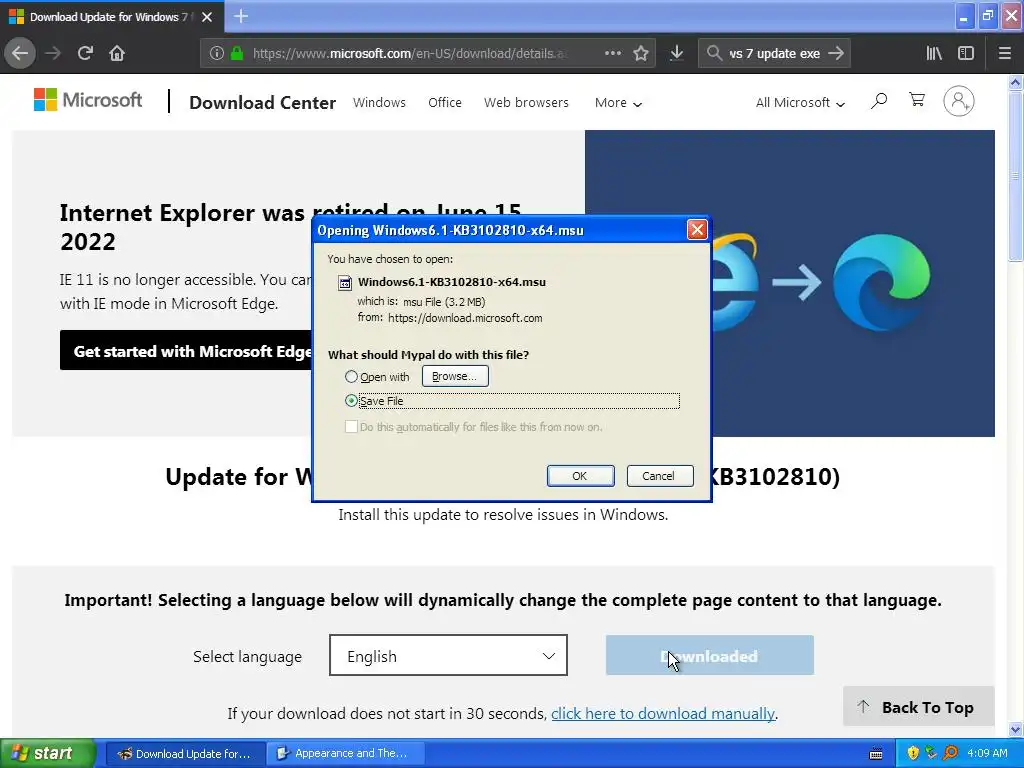Screen dimensions: 1024x768
Task: Click the Microsoft logo
Action: [x=88, y=100]
